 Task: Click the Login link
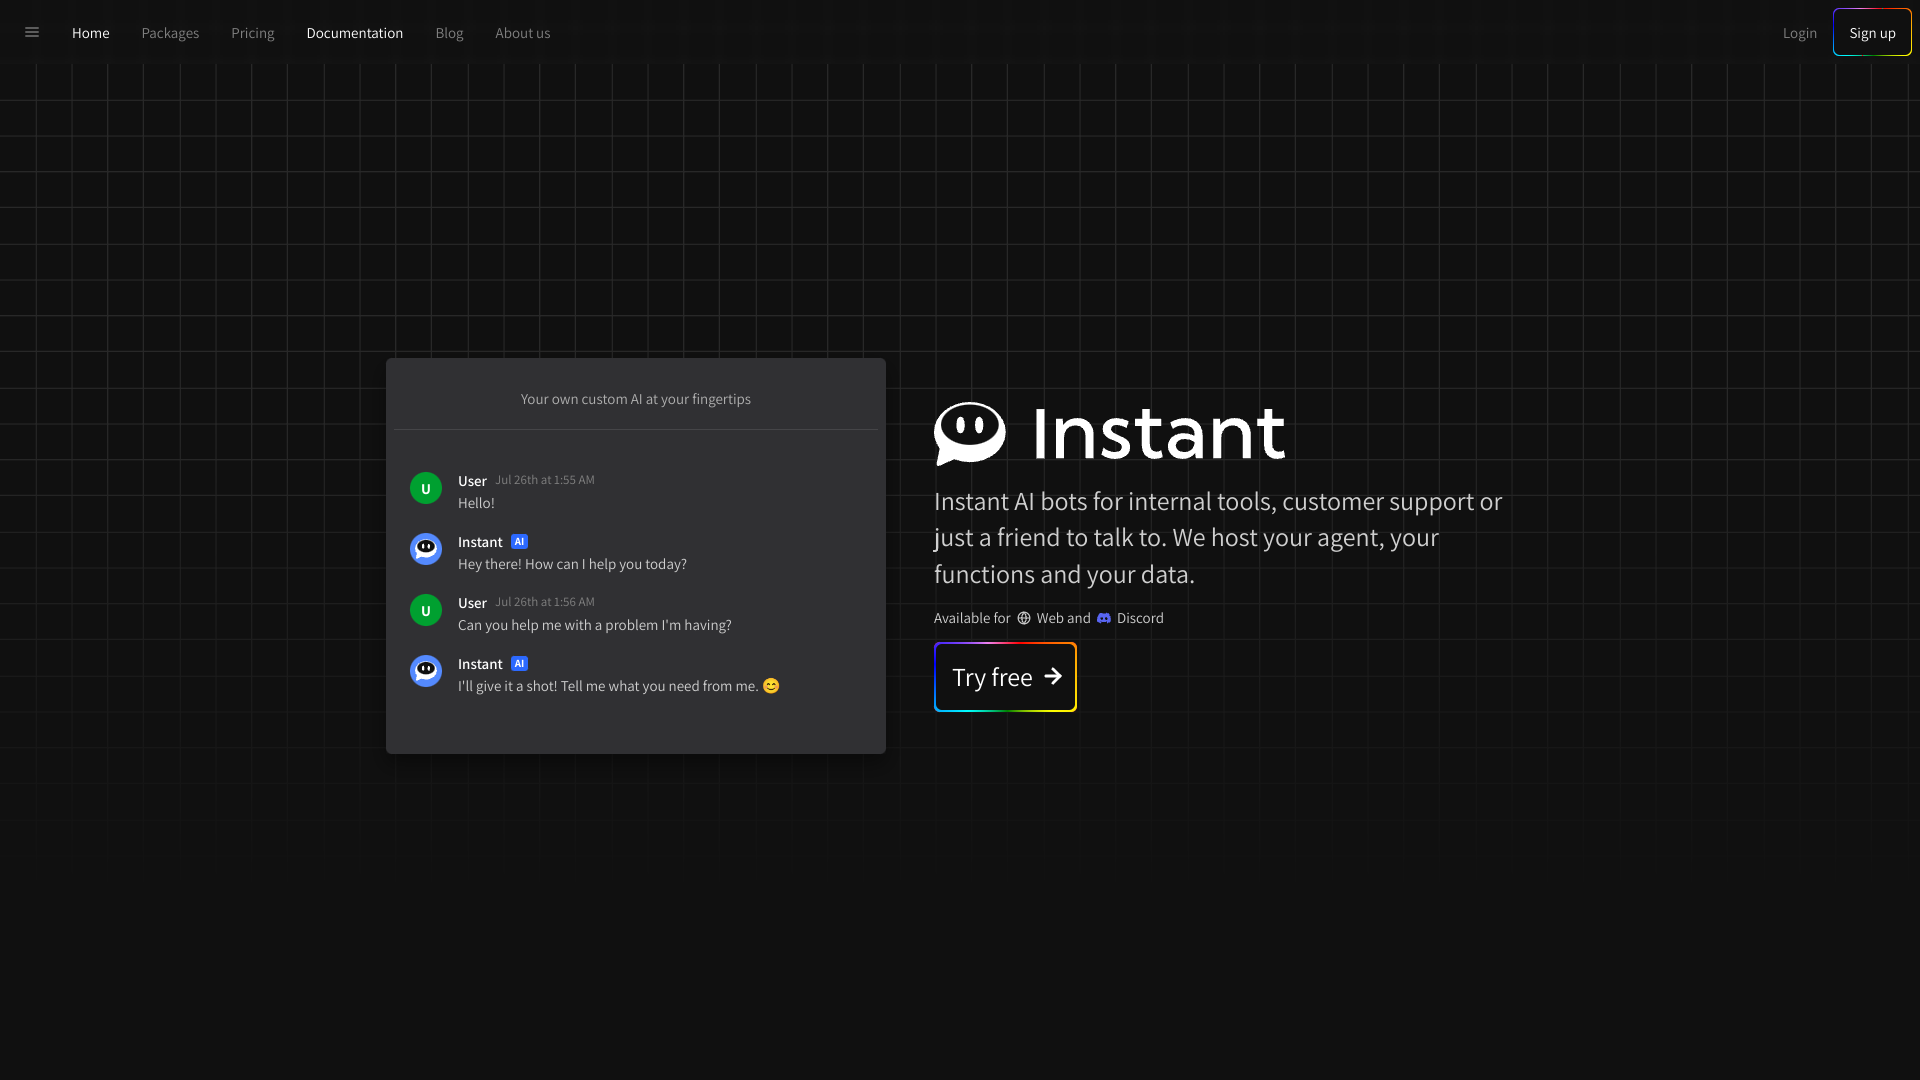coord(1799,32)
